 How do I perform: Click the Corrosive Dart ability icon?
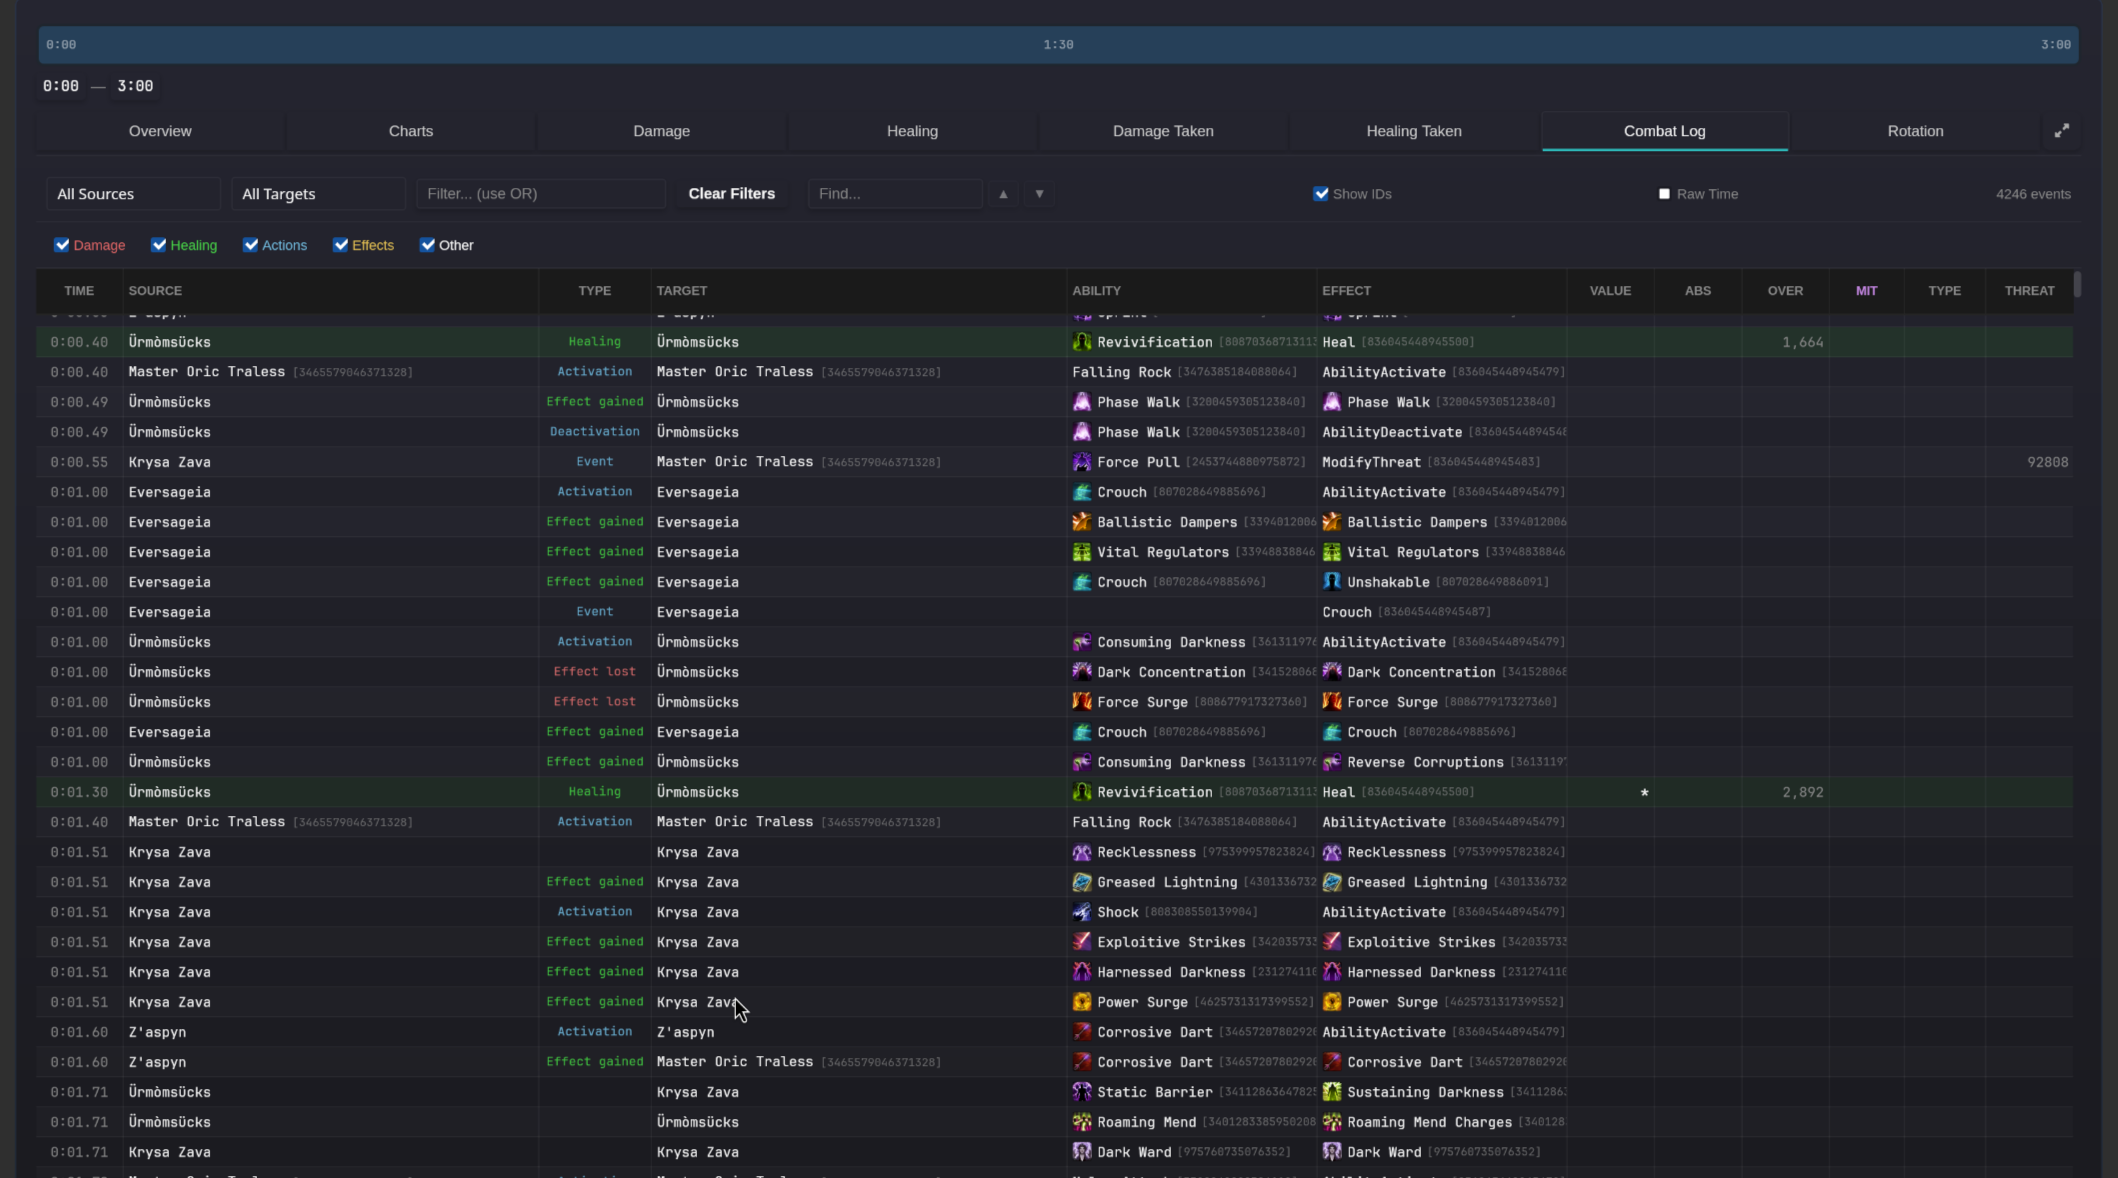pyautogui.click(x=1082, y=1032)
